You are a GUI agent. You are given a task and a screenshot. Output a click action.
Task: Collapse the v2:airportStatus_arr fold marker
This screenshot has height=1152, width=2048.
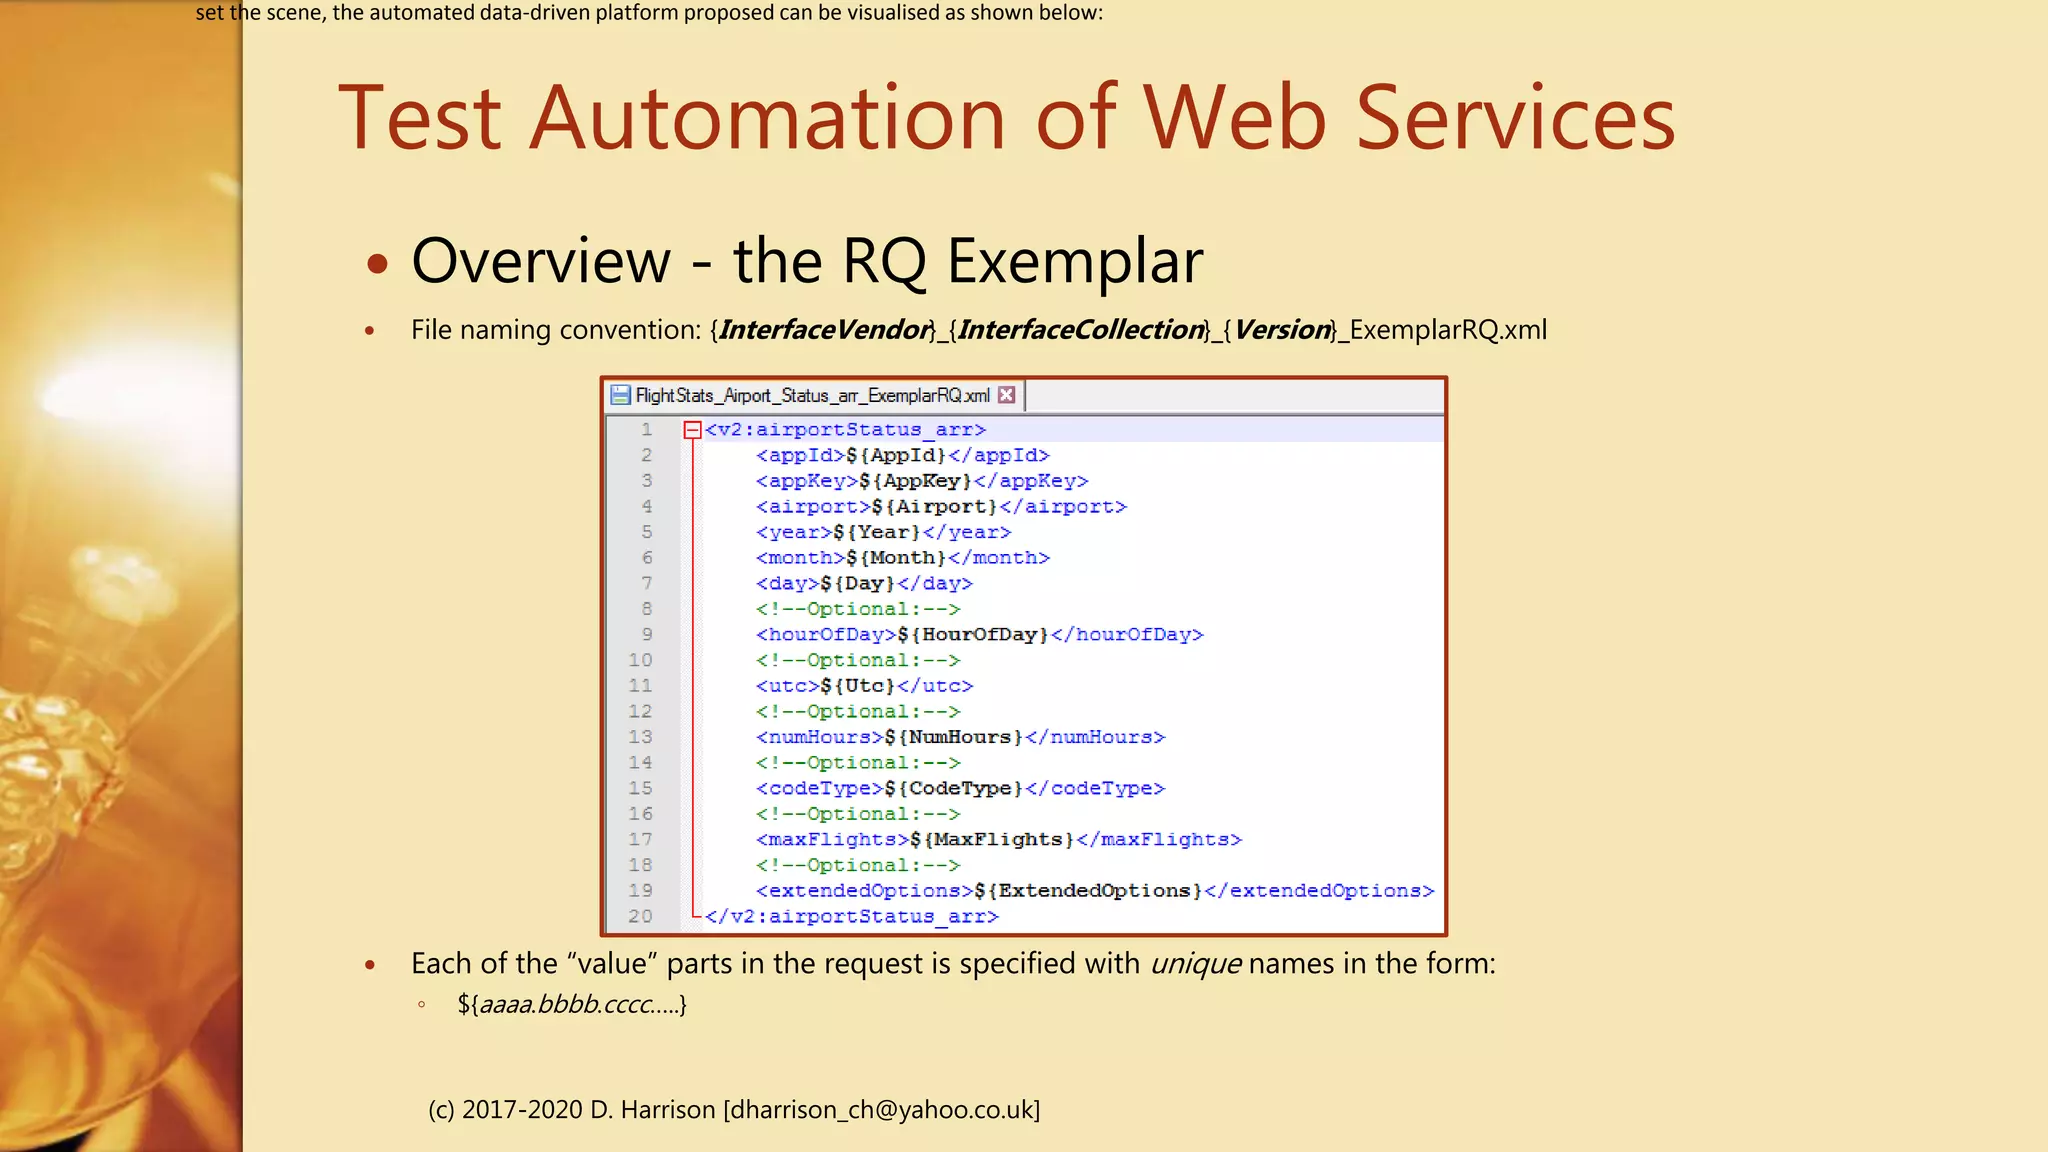692,430
